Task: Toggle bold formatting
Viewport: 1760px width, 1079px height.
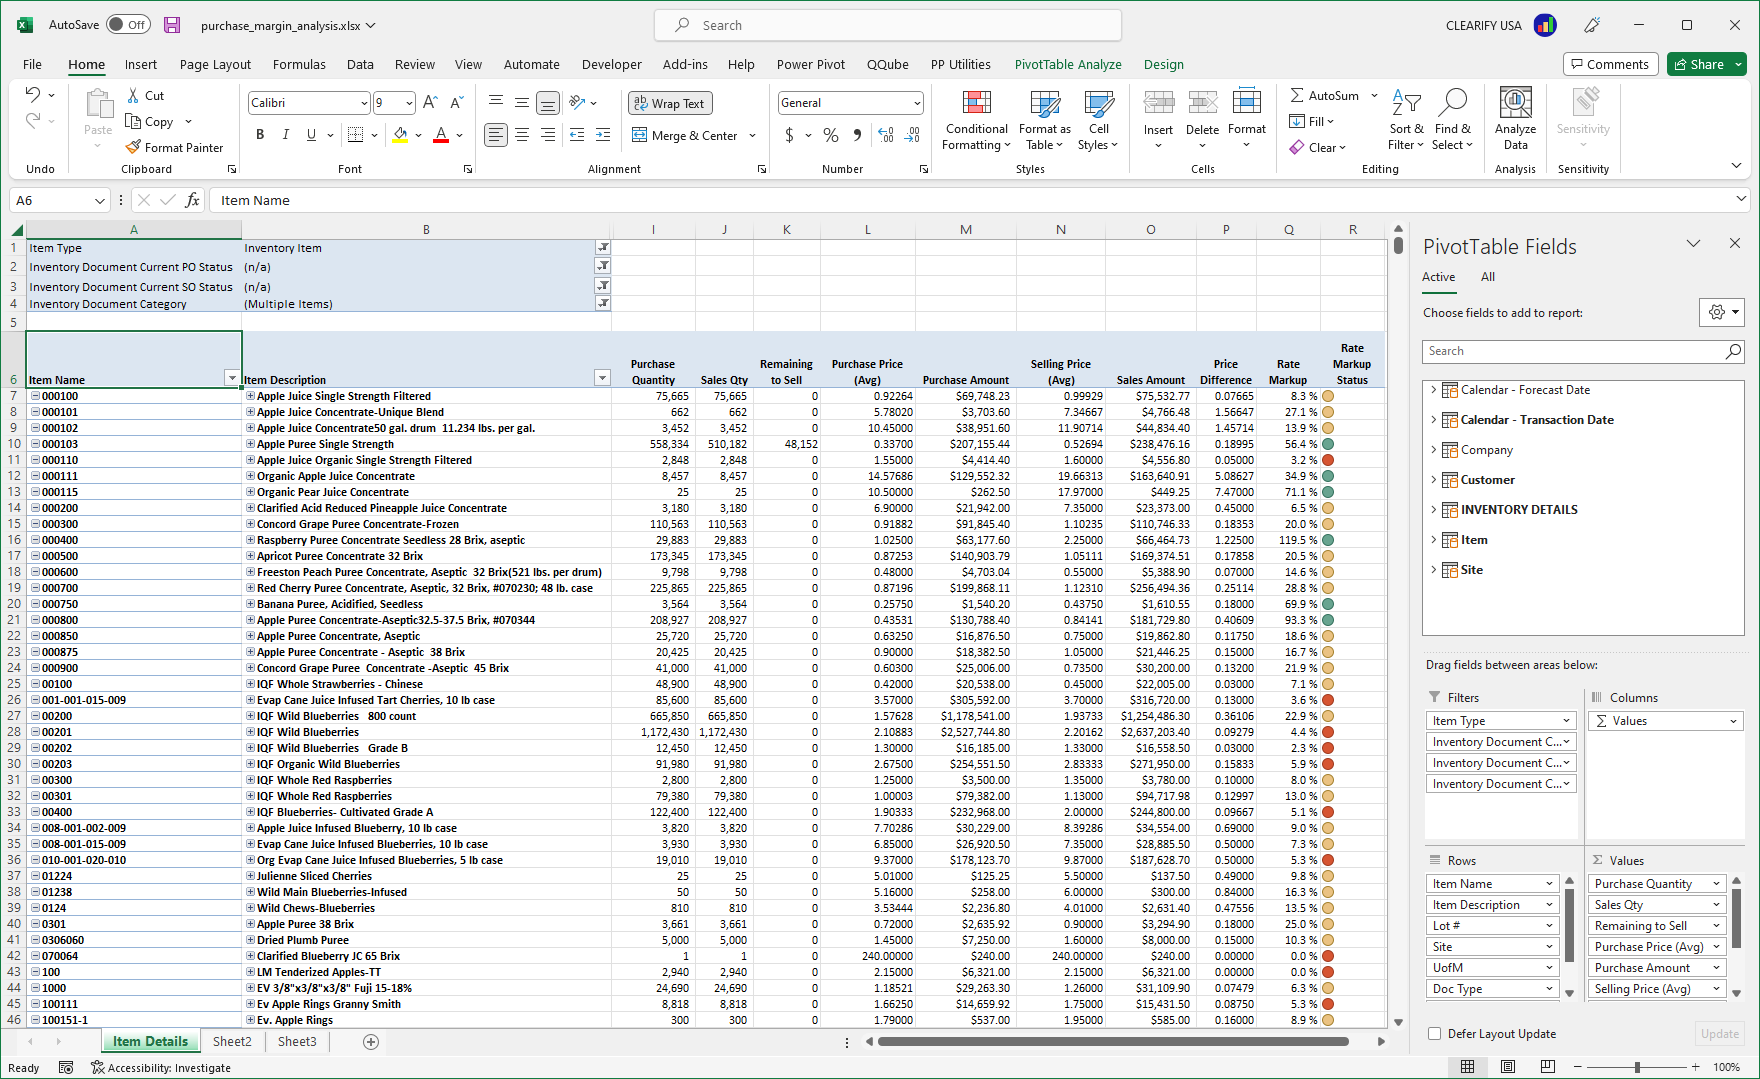Action: coord(260,134)
